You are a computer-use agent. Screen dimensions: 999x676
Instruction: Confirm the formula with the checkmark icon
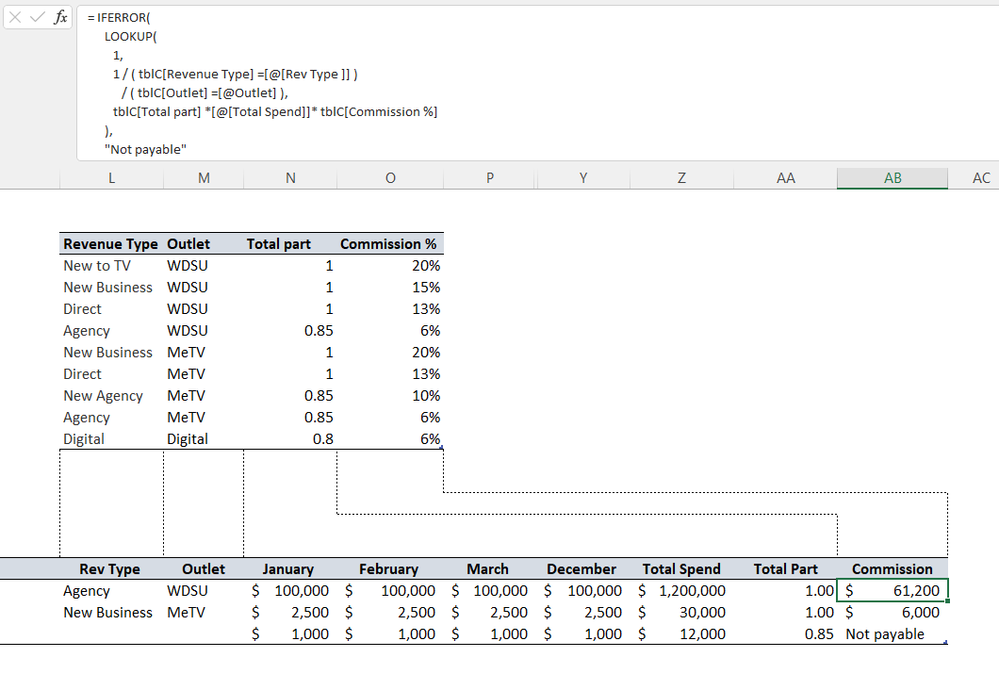coord(38,17)
